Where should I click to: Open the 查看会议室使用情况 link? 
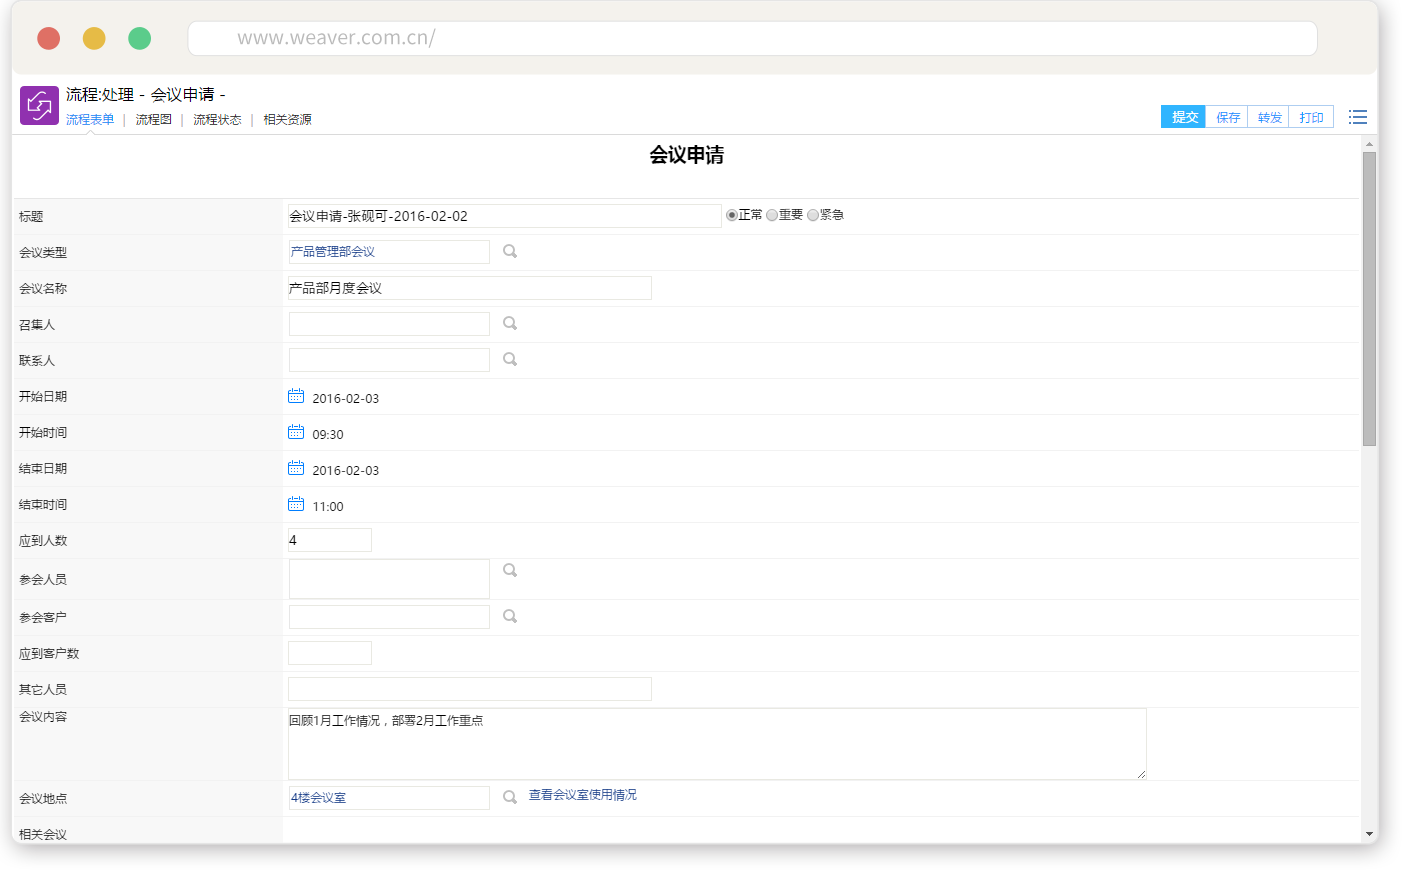point(582,795)
